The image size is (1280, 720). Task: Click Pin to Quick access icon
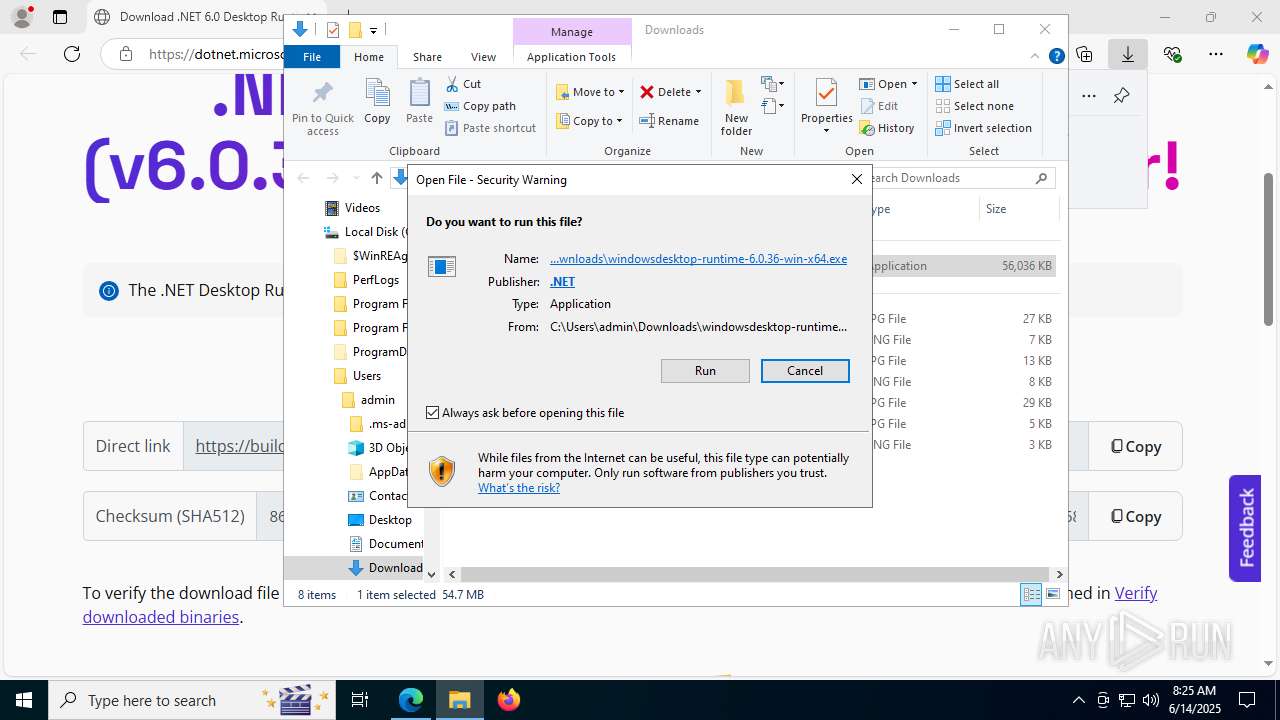[x=322, y=108]
